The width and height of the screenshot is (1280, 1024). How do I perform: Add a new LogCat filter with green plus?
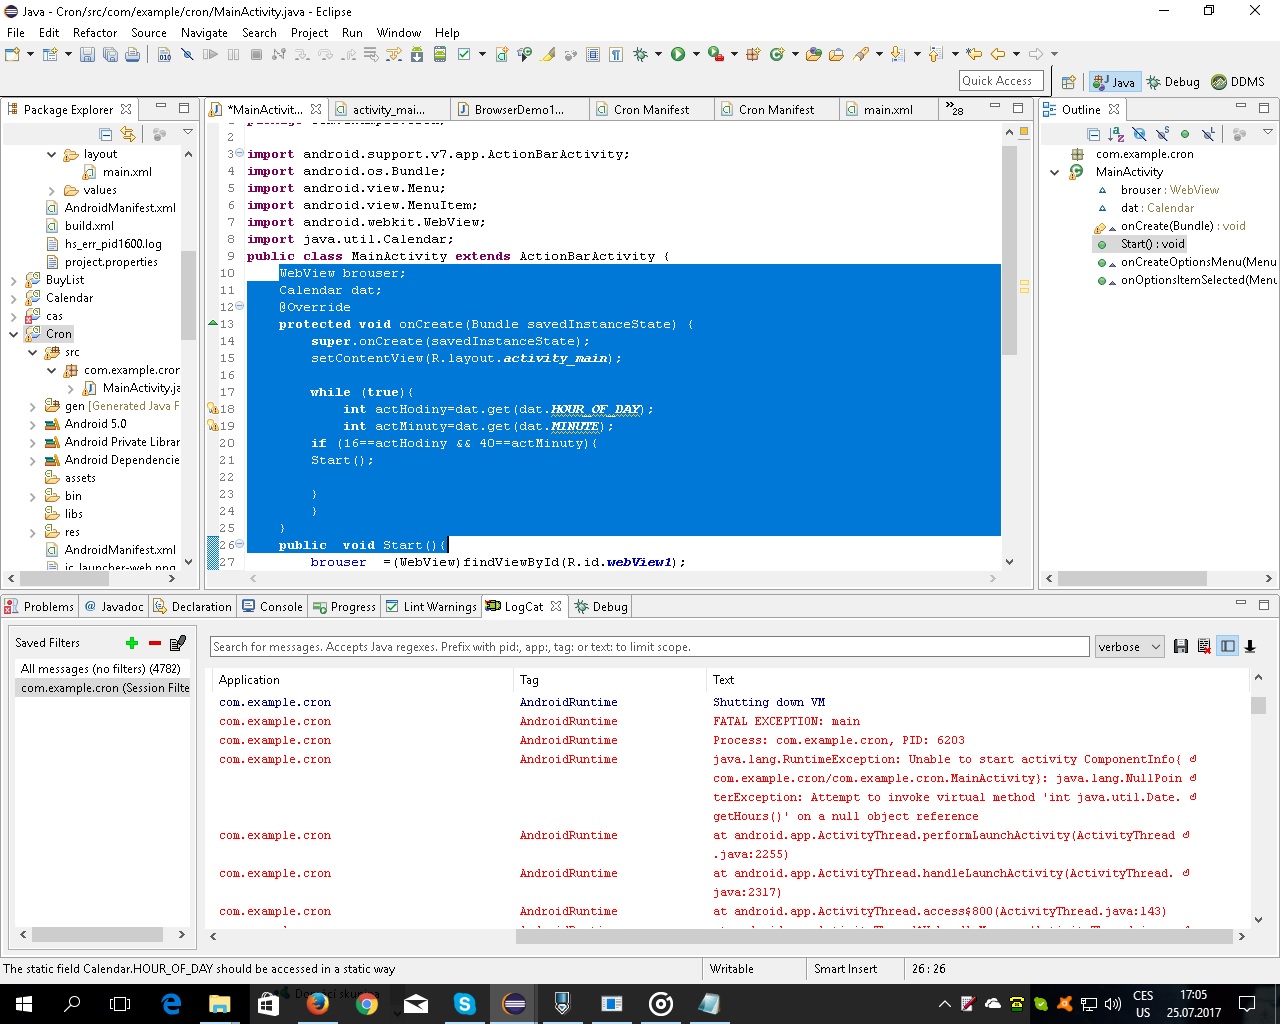131,643
